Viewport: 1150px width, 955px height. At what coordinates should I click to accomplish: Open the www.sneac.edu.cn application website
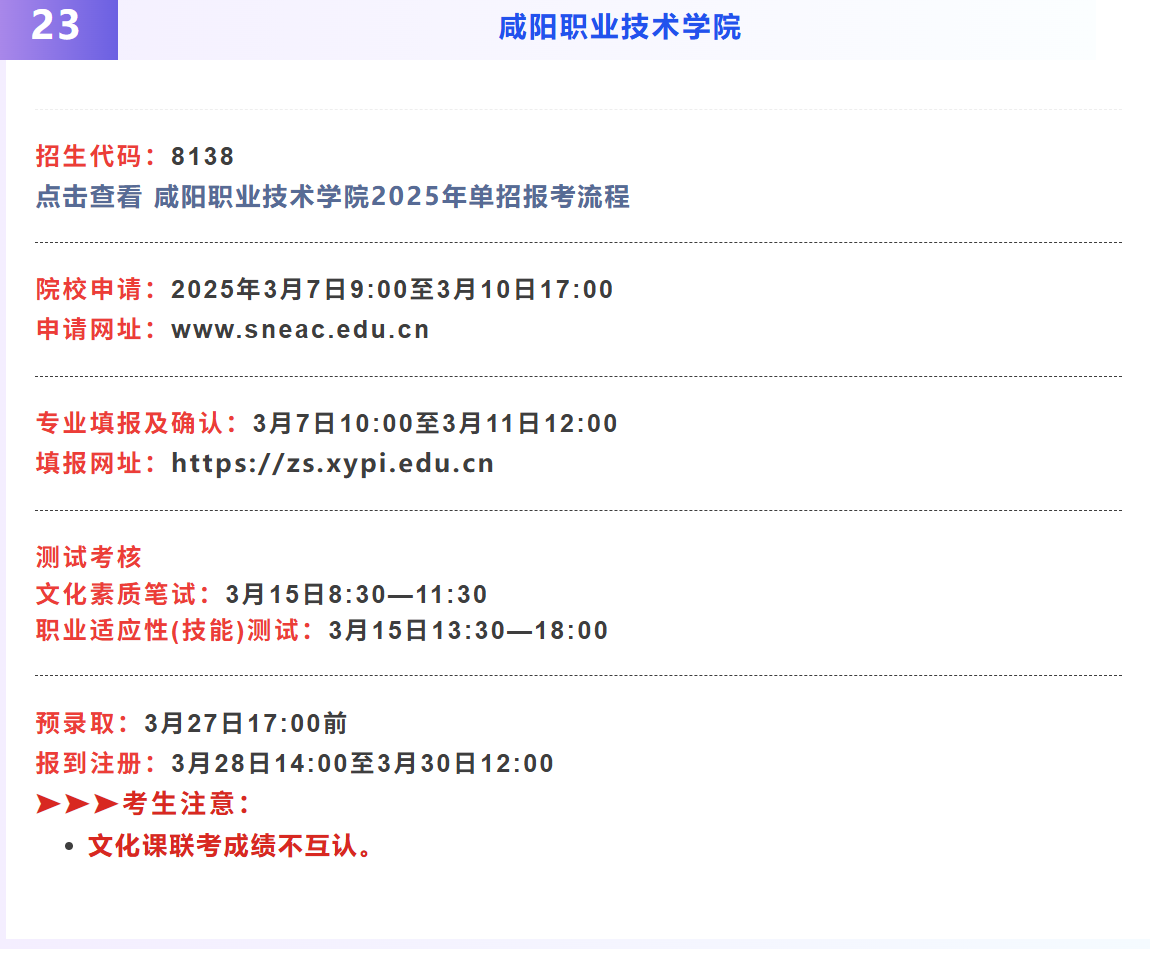[x=300, y=328]
